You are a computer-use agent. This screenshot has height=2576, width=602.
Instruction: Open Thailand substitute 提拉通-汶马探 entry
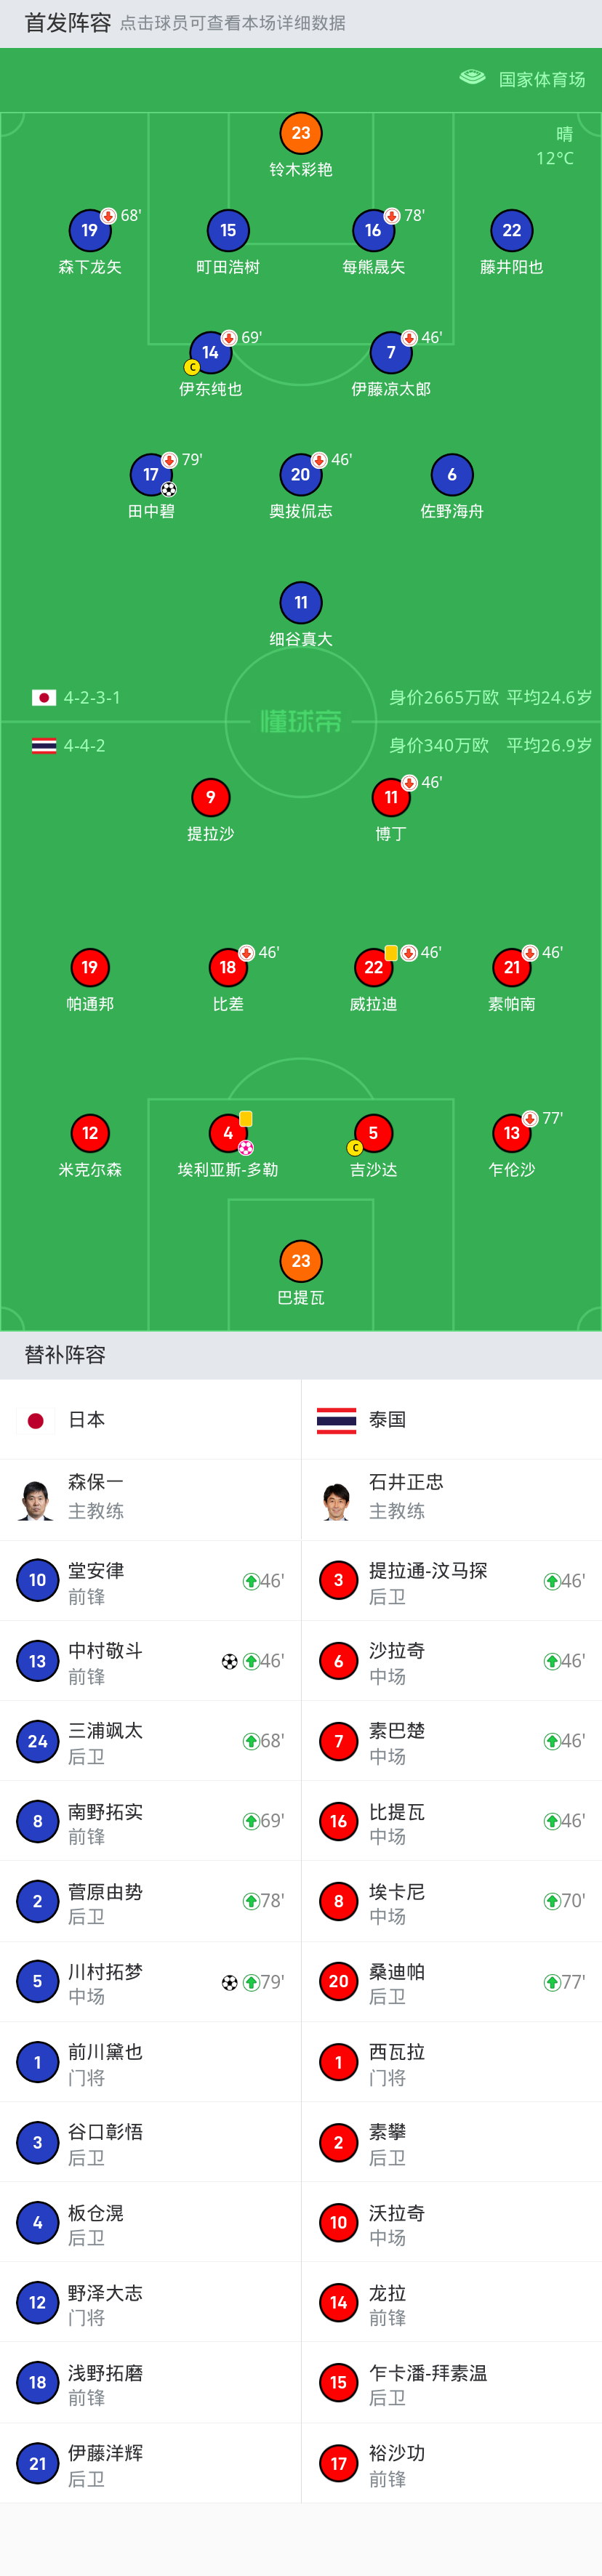tap(451, 1582)
